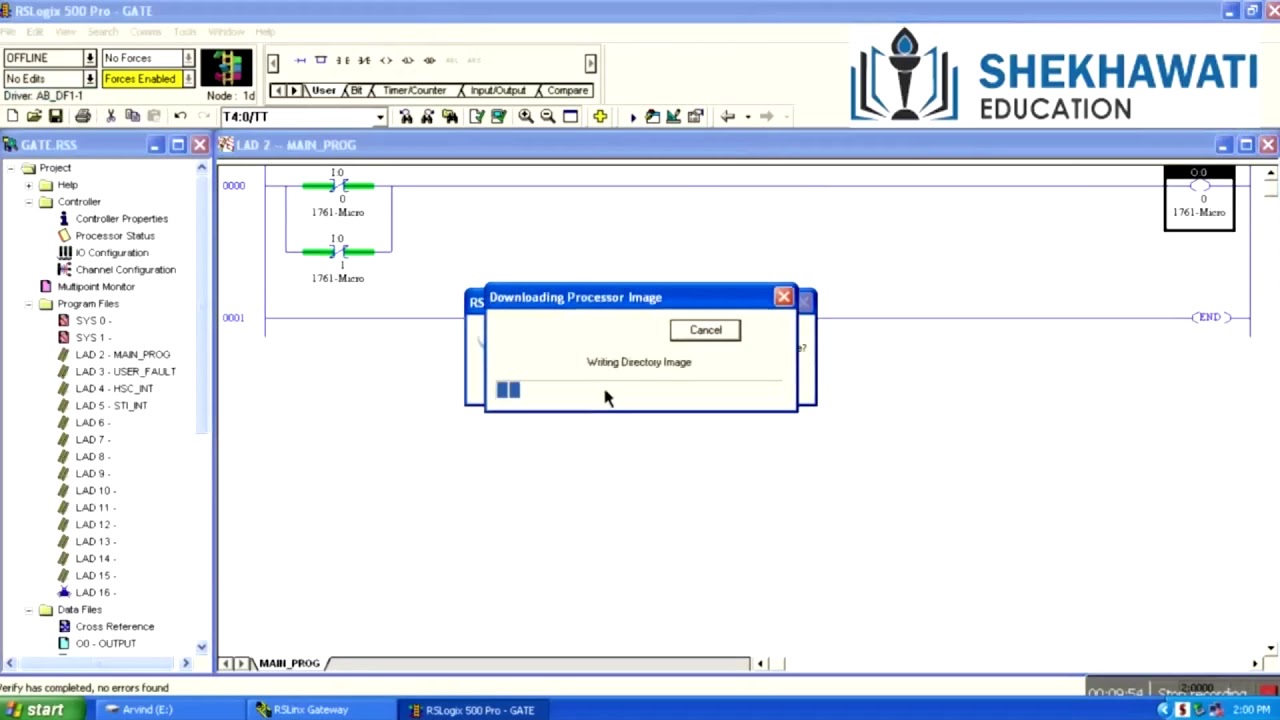Switch to the Compare instruction tab
This screenshot has height=720, width=1280.
pos(567,91)
